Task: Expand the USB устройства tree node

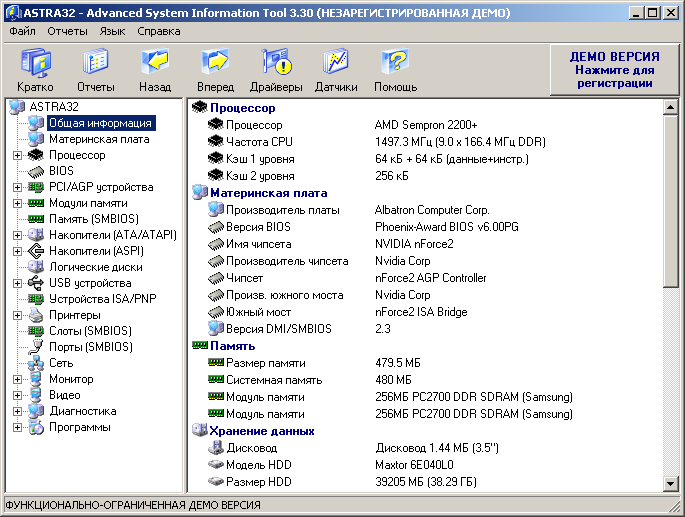Action: coord(17,284)
